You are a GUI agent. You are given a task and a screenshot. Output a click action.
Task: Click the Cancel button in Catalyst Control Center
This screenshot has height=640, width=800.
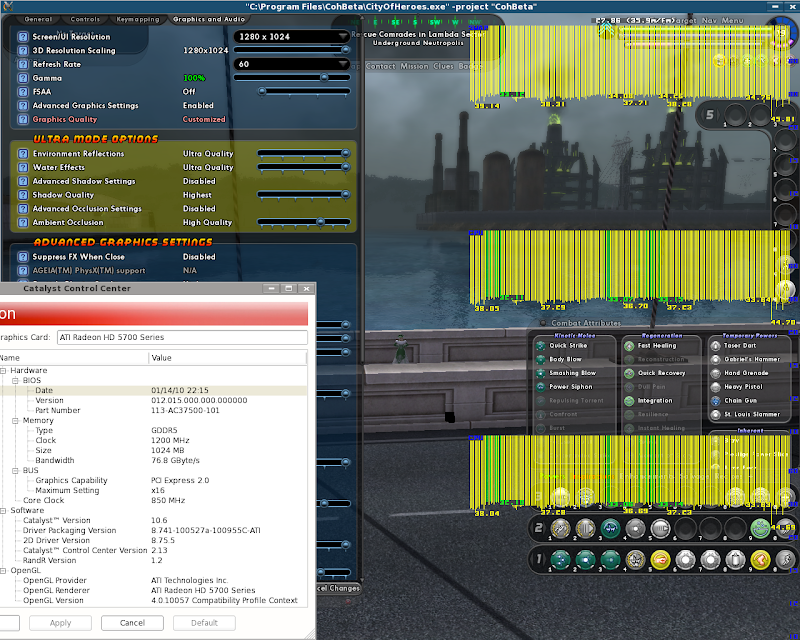131,622
